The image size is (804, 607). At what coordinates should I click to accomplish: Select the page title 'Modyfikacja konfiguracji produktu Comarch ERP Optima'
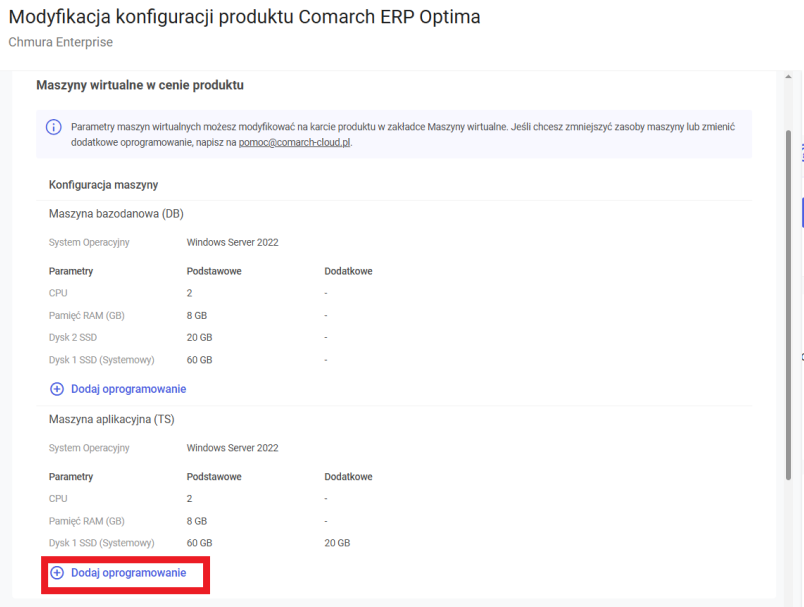click(245, 17)
